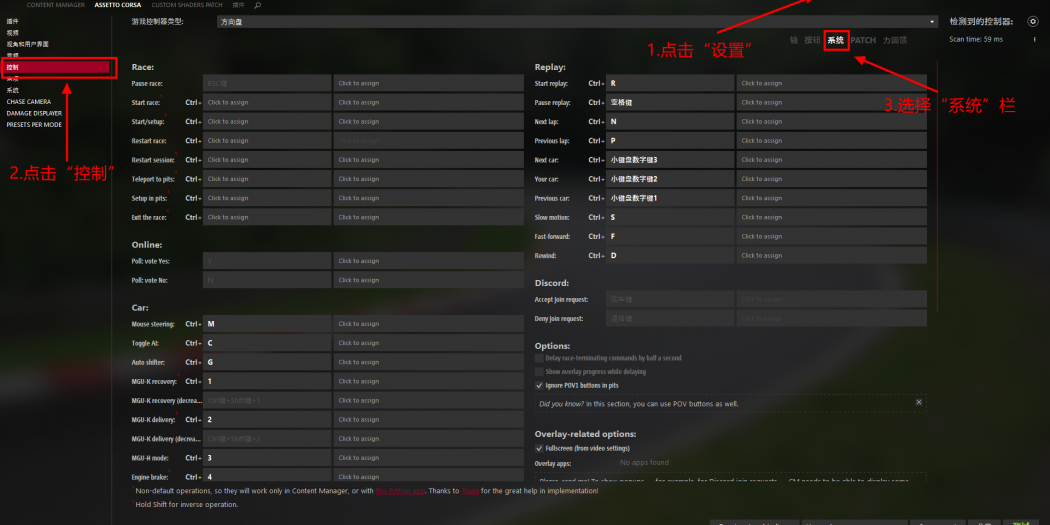Click the Pause race ESC key field
The image size is (1050, 525).
(267, 83)
